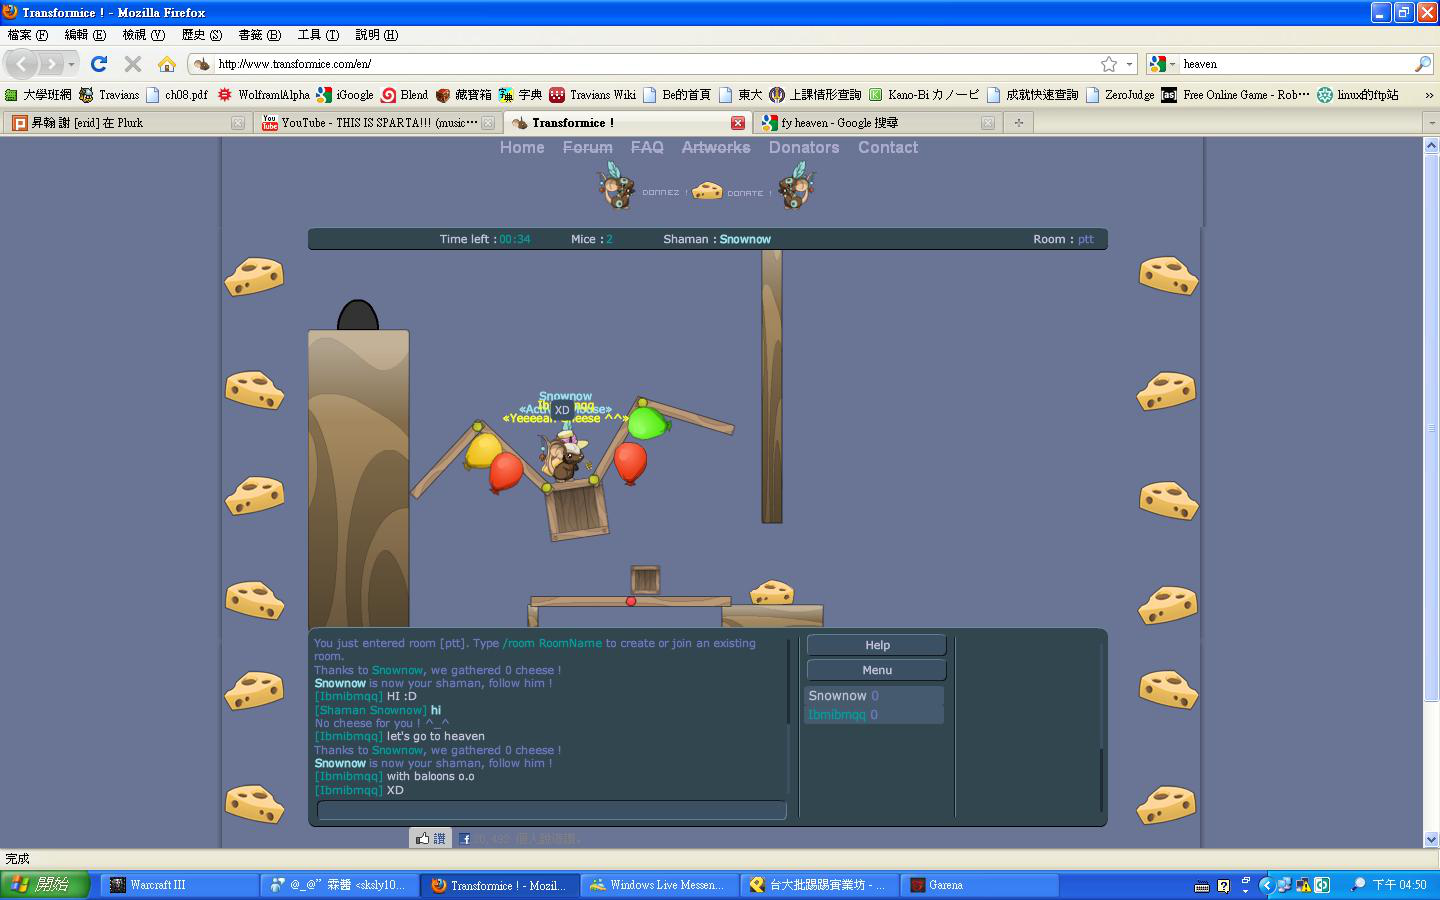1440x900 pixels.
Task: Open the ZeroJudge bookmark
Action: pyautogui.click(x=1119, y=95)
